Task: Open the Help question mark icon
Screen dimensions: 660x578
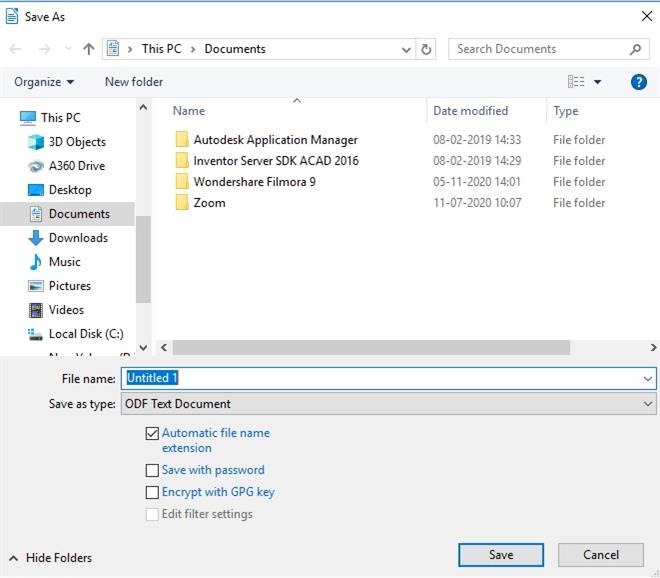Action: click(x=639, y=82)
